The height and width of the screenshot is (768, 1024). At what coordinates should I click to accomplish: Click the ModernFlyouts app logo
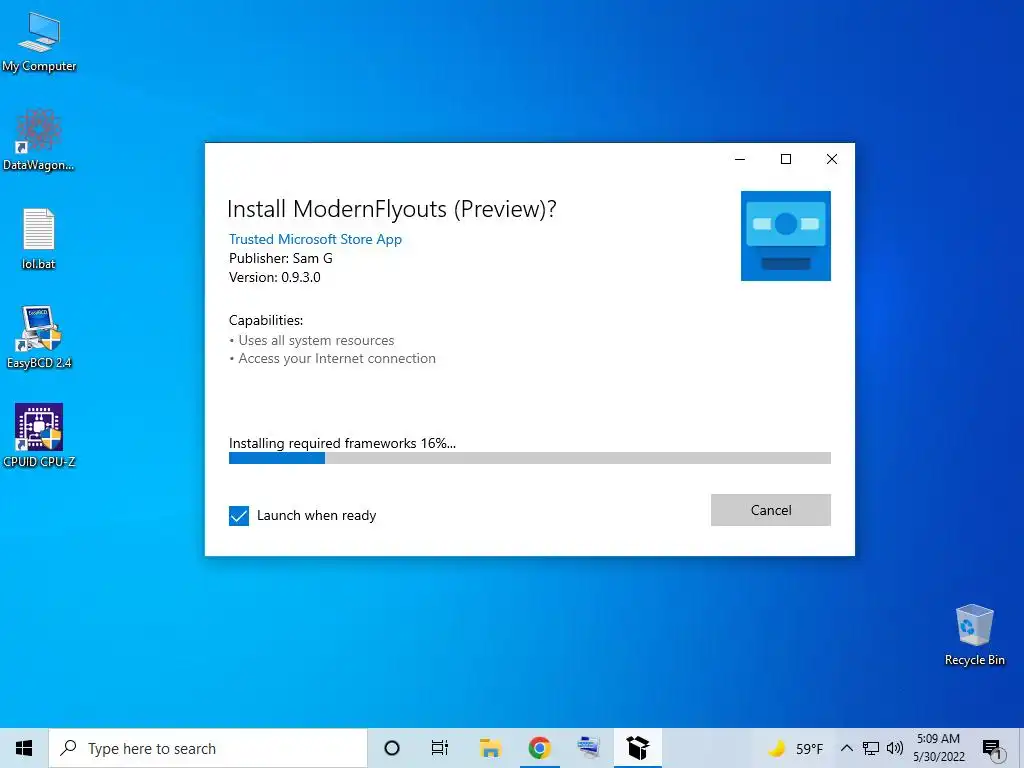786,236
